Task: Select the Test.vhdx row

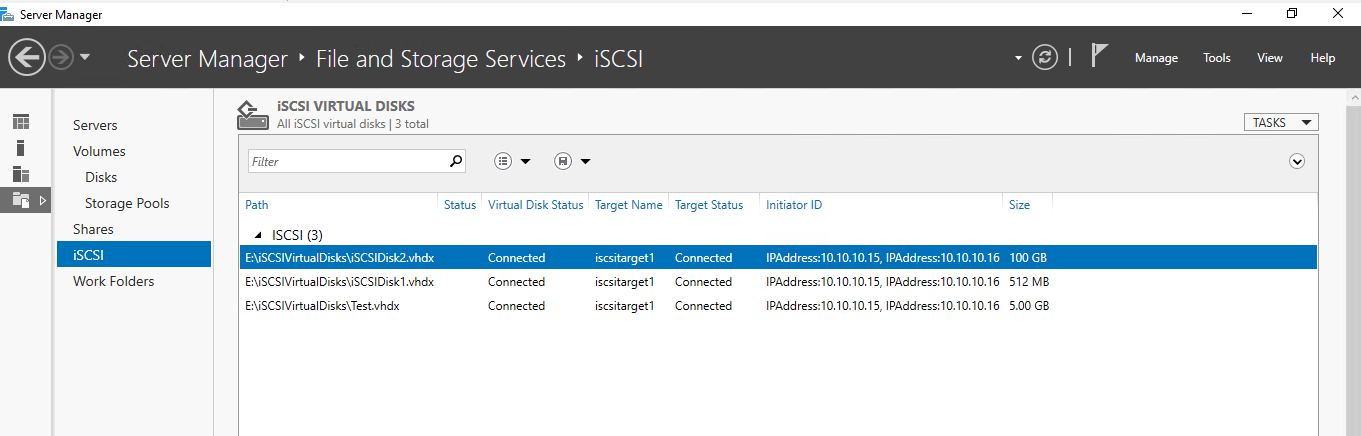Action: (x=778, y=306)
